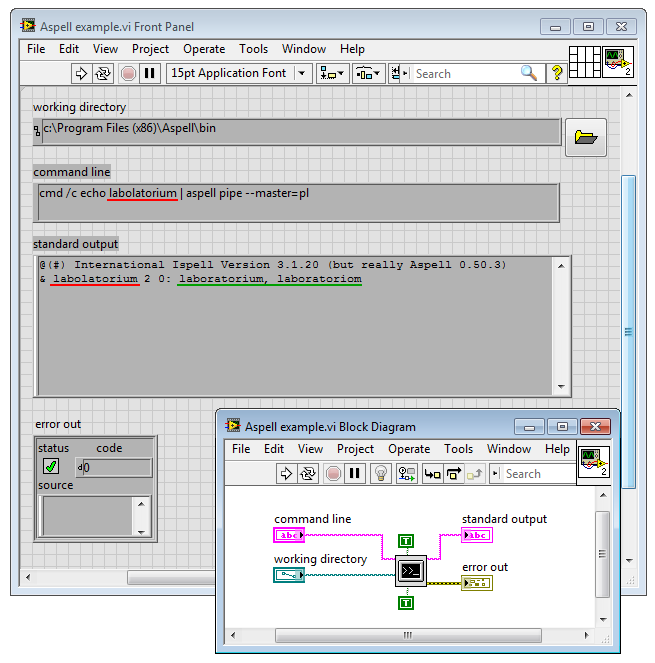Click working directory path field
Image resolution: width=655 pixels, height=663 pixels.
301,132
